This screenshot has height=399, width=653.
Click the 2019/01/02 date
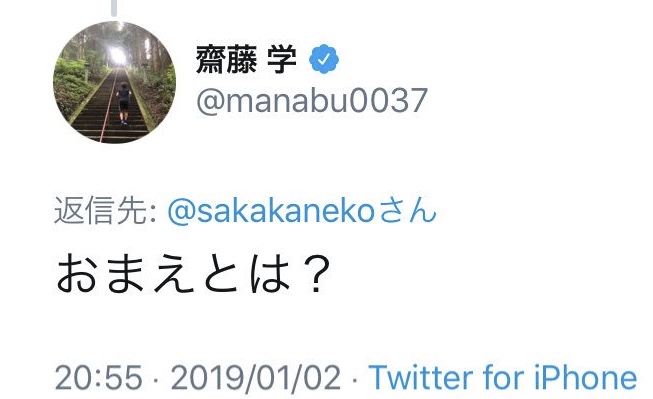pyautogui.click(x=256, y=378)
